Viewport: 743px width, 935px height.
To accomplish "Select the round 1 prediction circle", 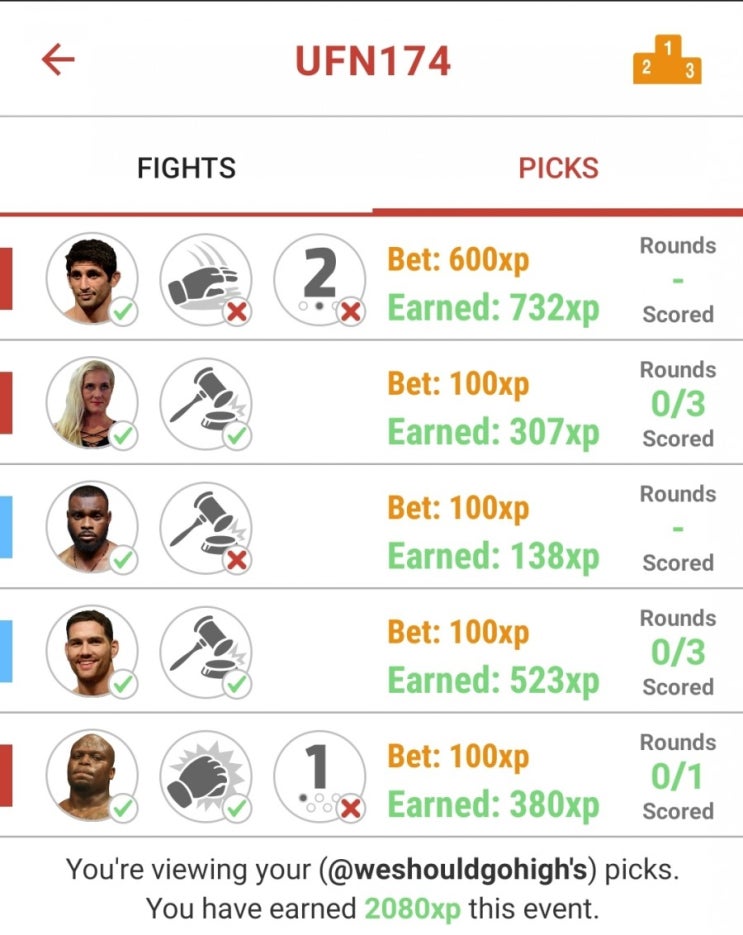I will (319, 776).
